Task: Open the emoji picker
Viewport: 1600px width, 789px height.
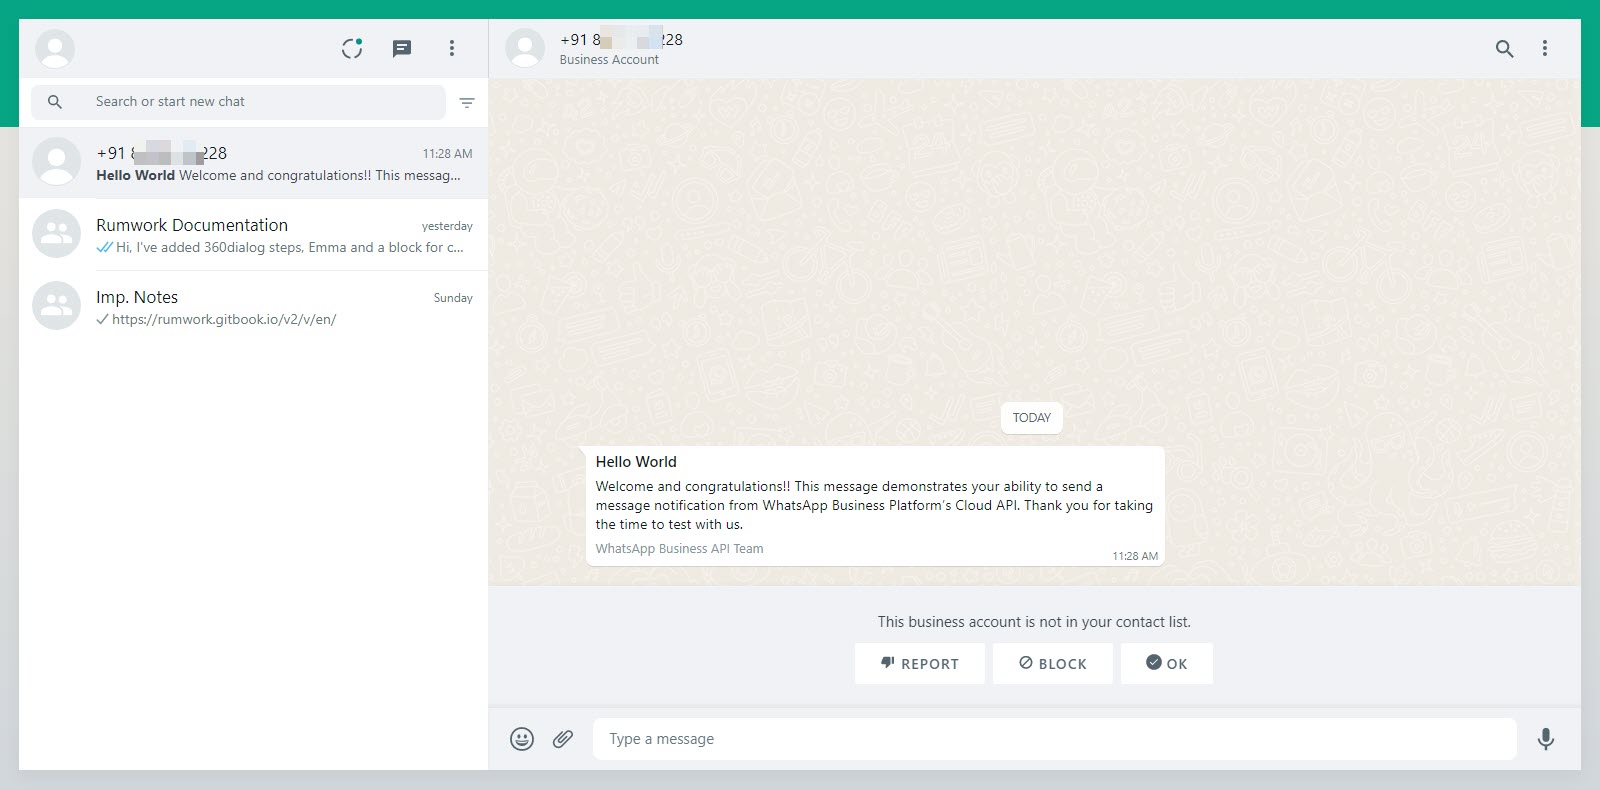Action: 522,739
